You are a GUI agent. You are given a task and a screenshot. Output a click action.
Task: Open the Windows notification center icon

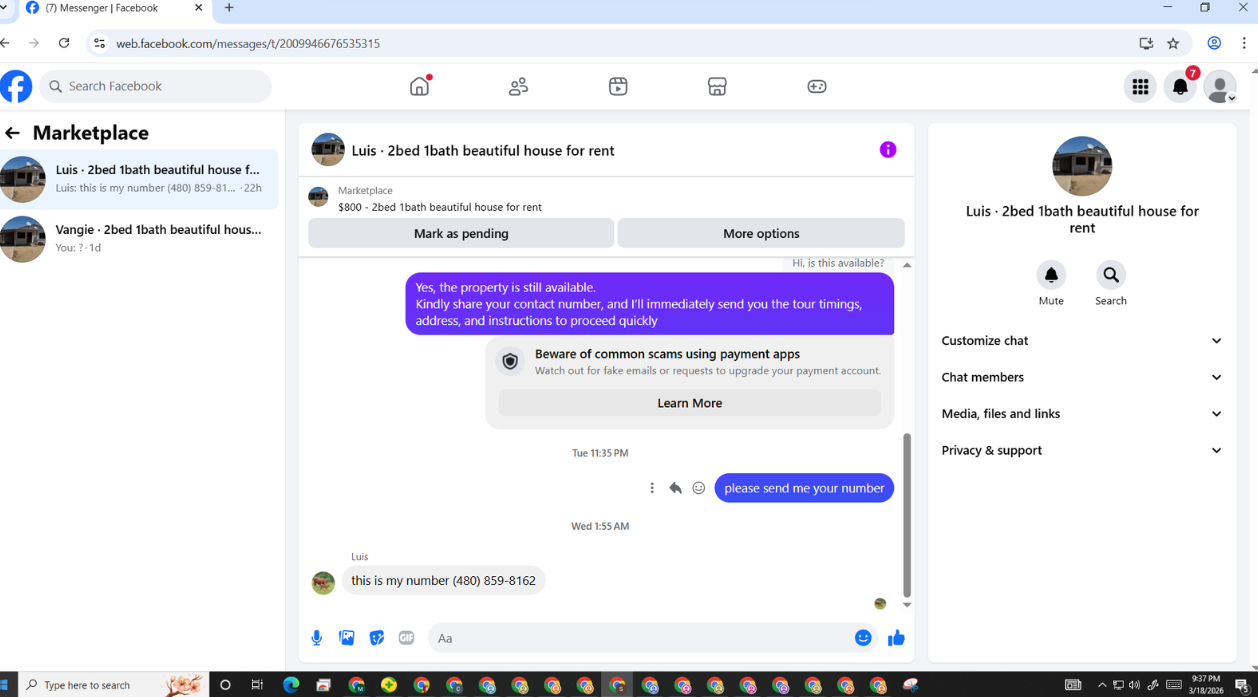1241,685
